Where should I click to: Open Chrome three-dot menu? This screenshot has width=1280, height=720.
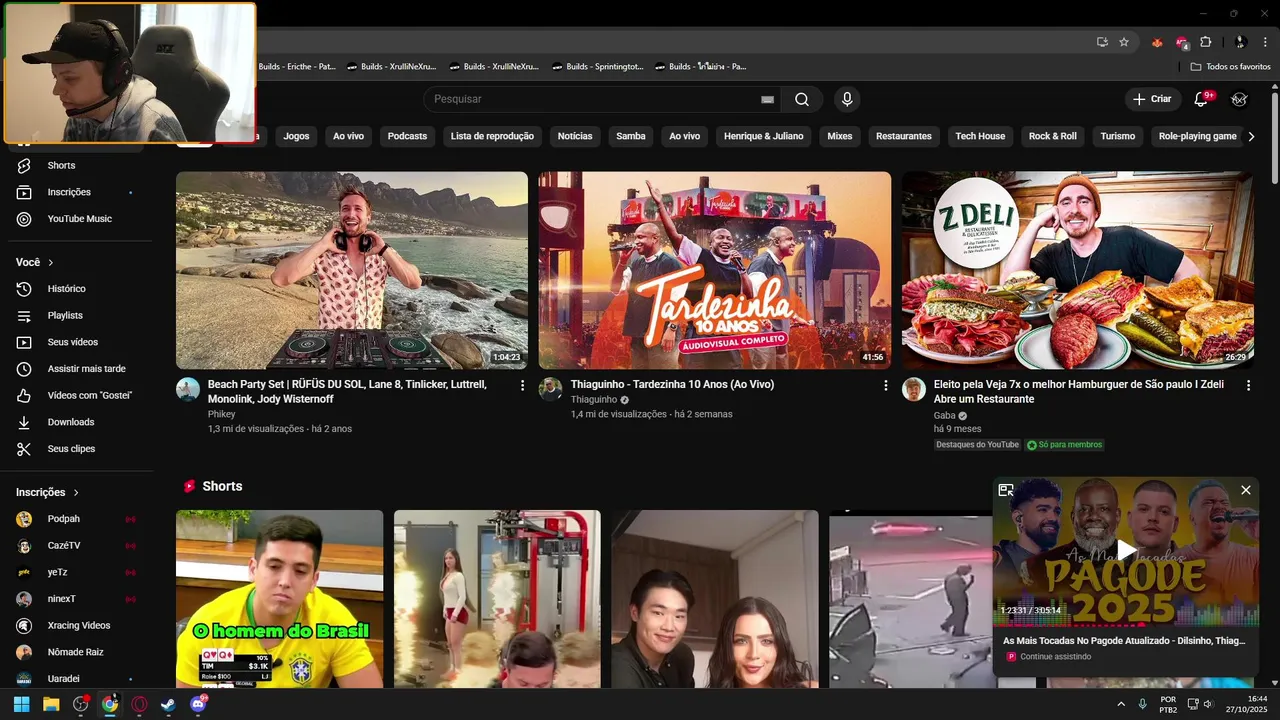pyautogui.click(x=1265, y=42)
